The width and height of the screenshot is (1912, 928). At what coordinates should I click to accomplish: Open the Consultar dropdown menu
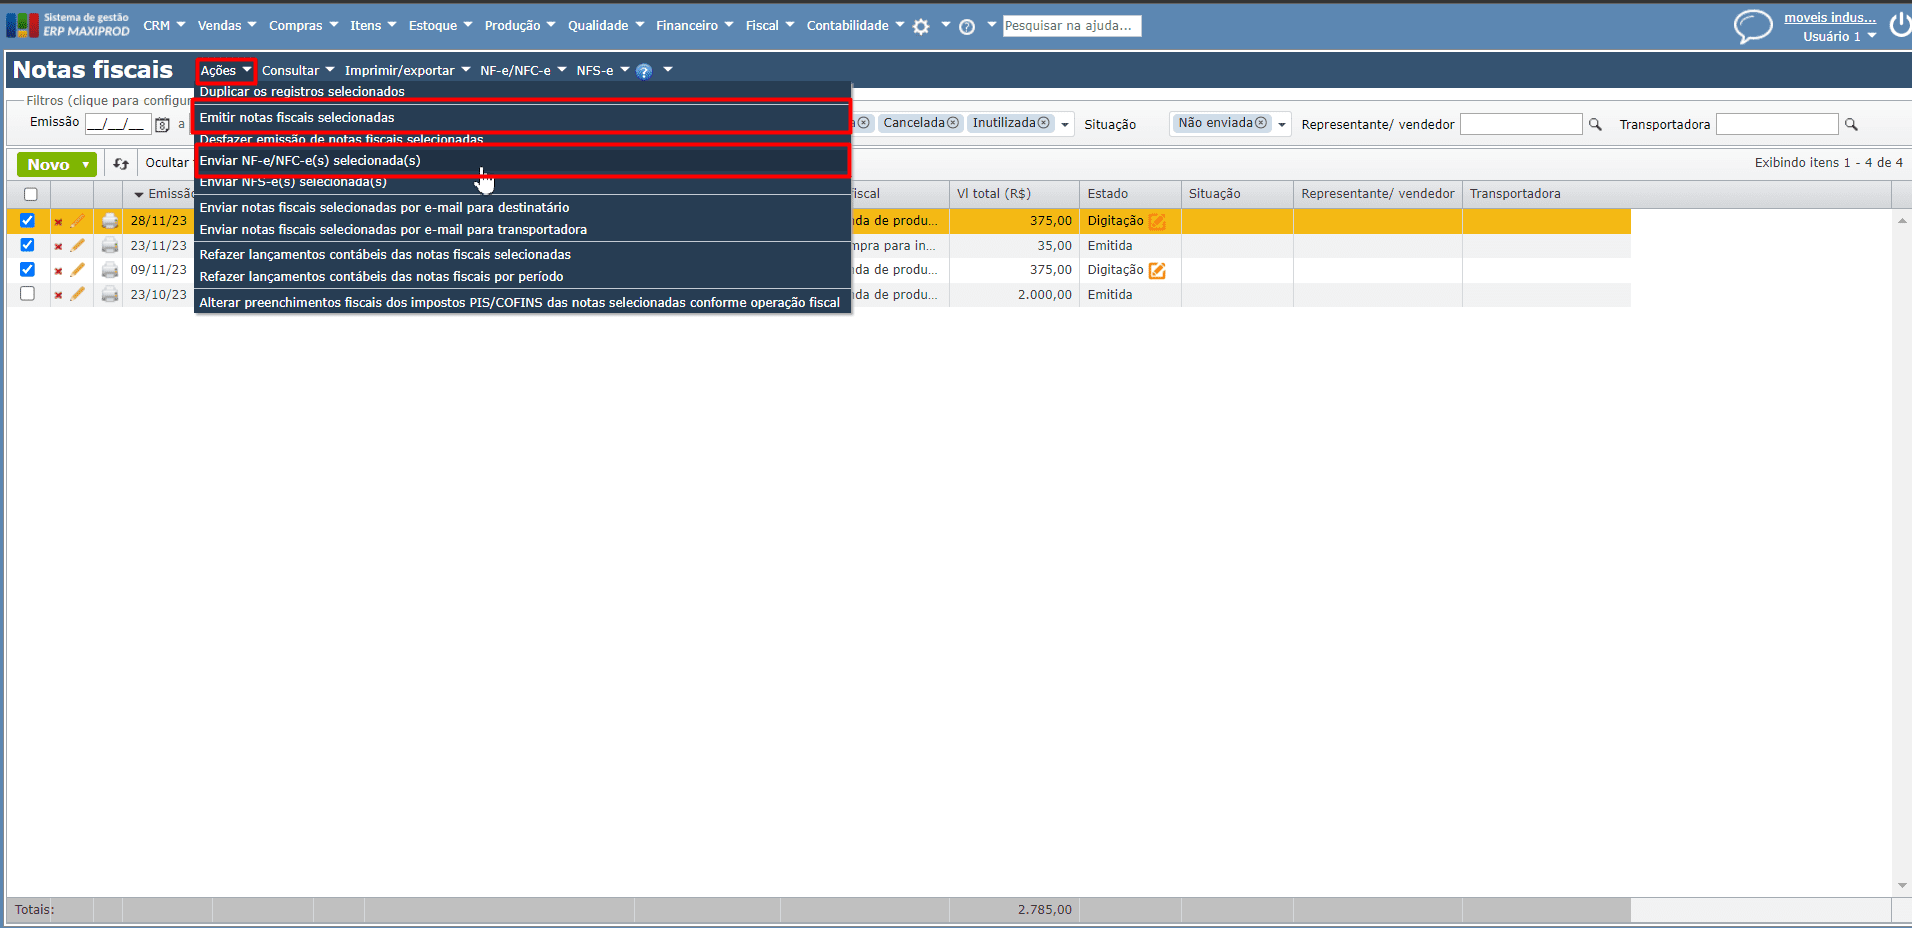tap(298, 71)
